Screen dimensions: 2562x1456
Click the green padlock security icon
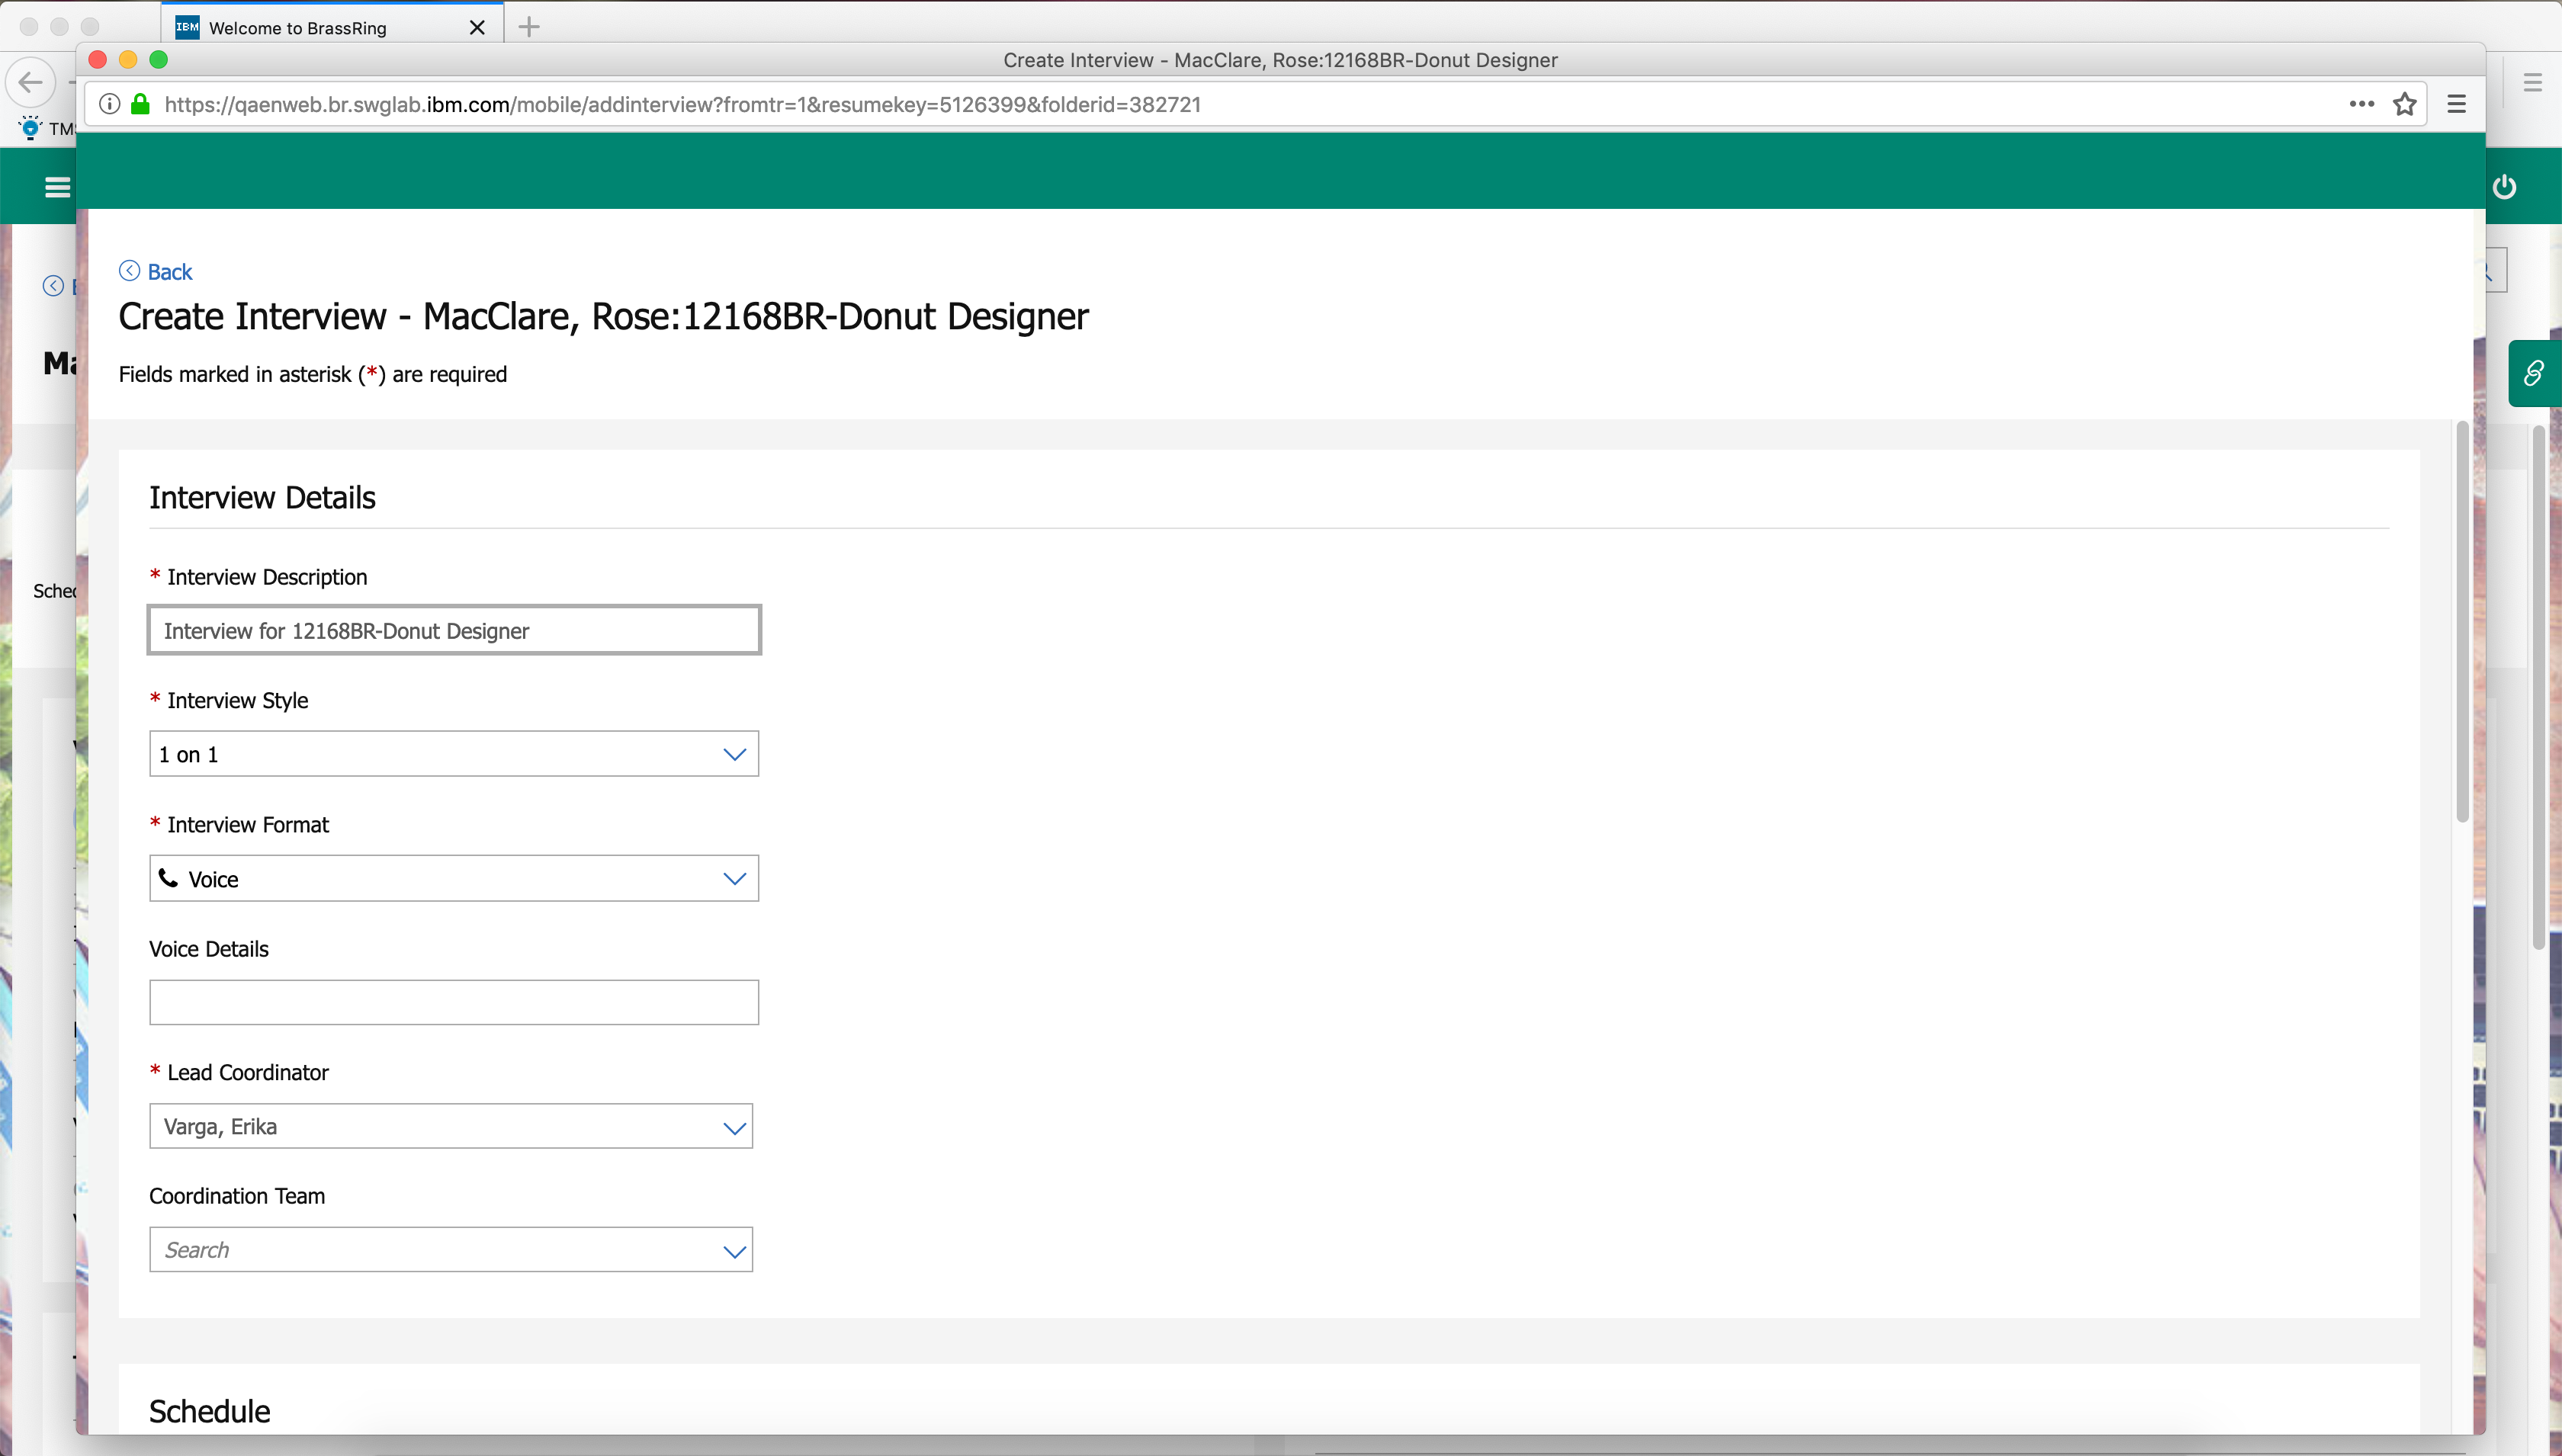pos(141,104)
